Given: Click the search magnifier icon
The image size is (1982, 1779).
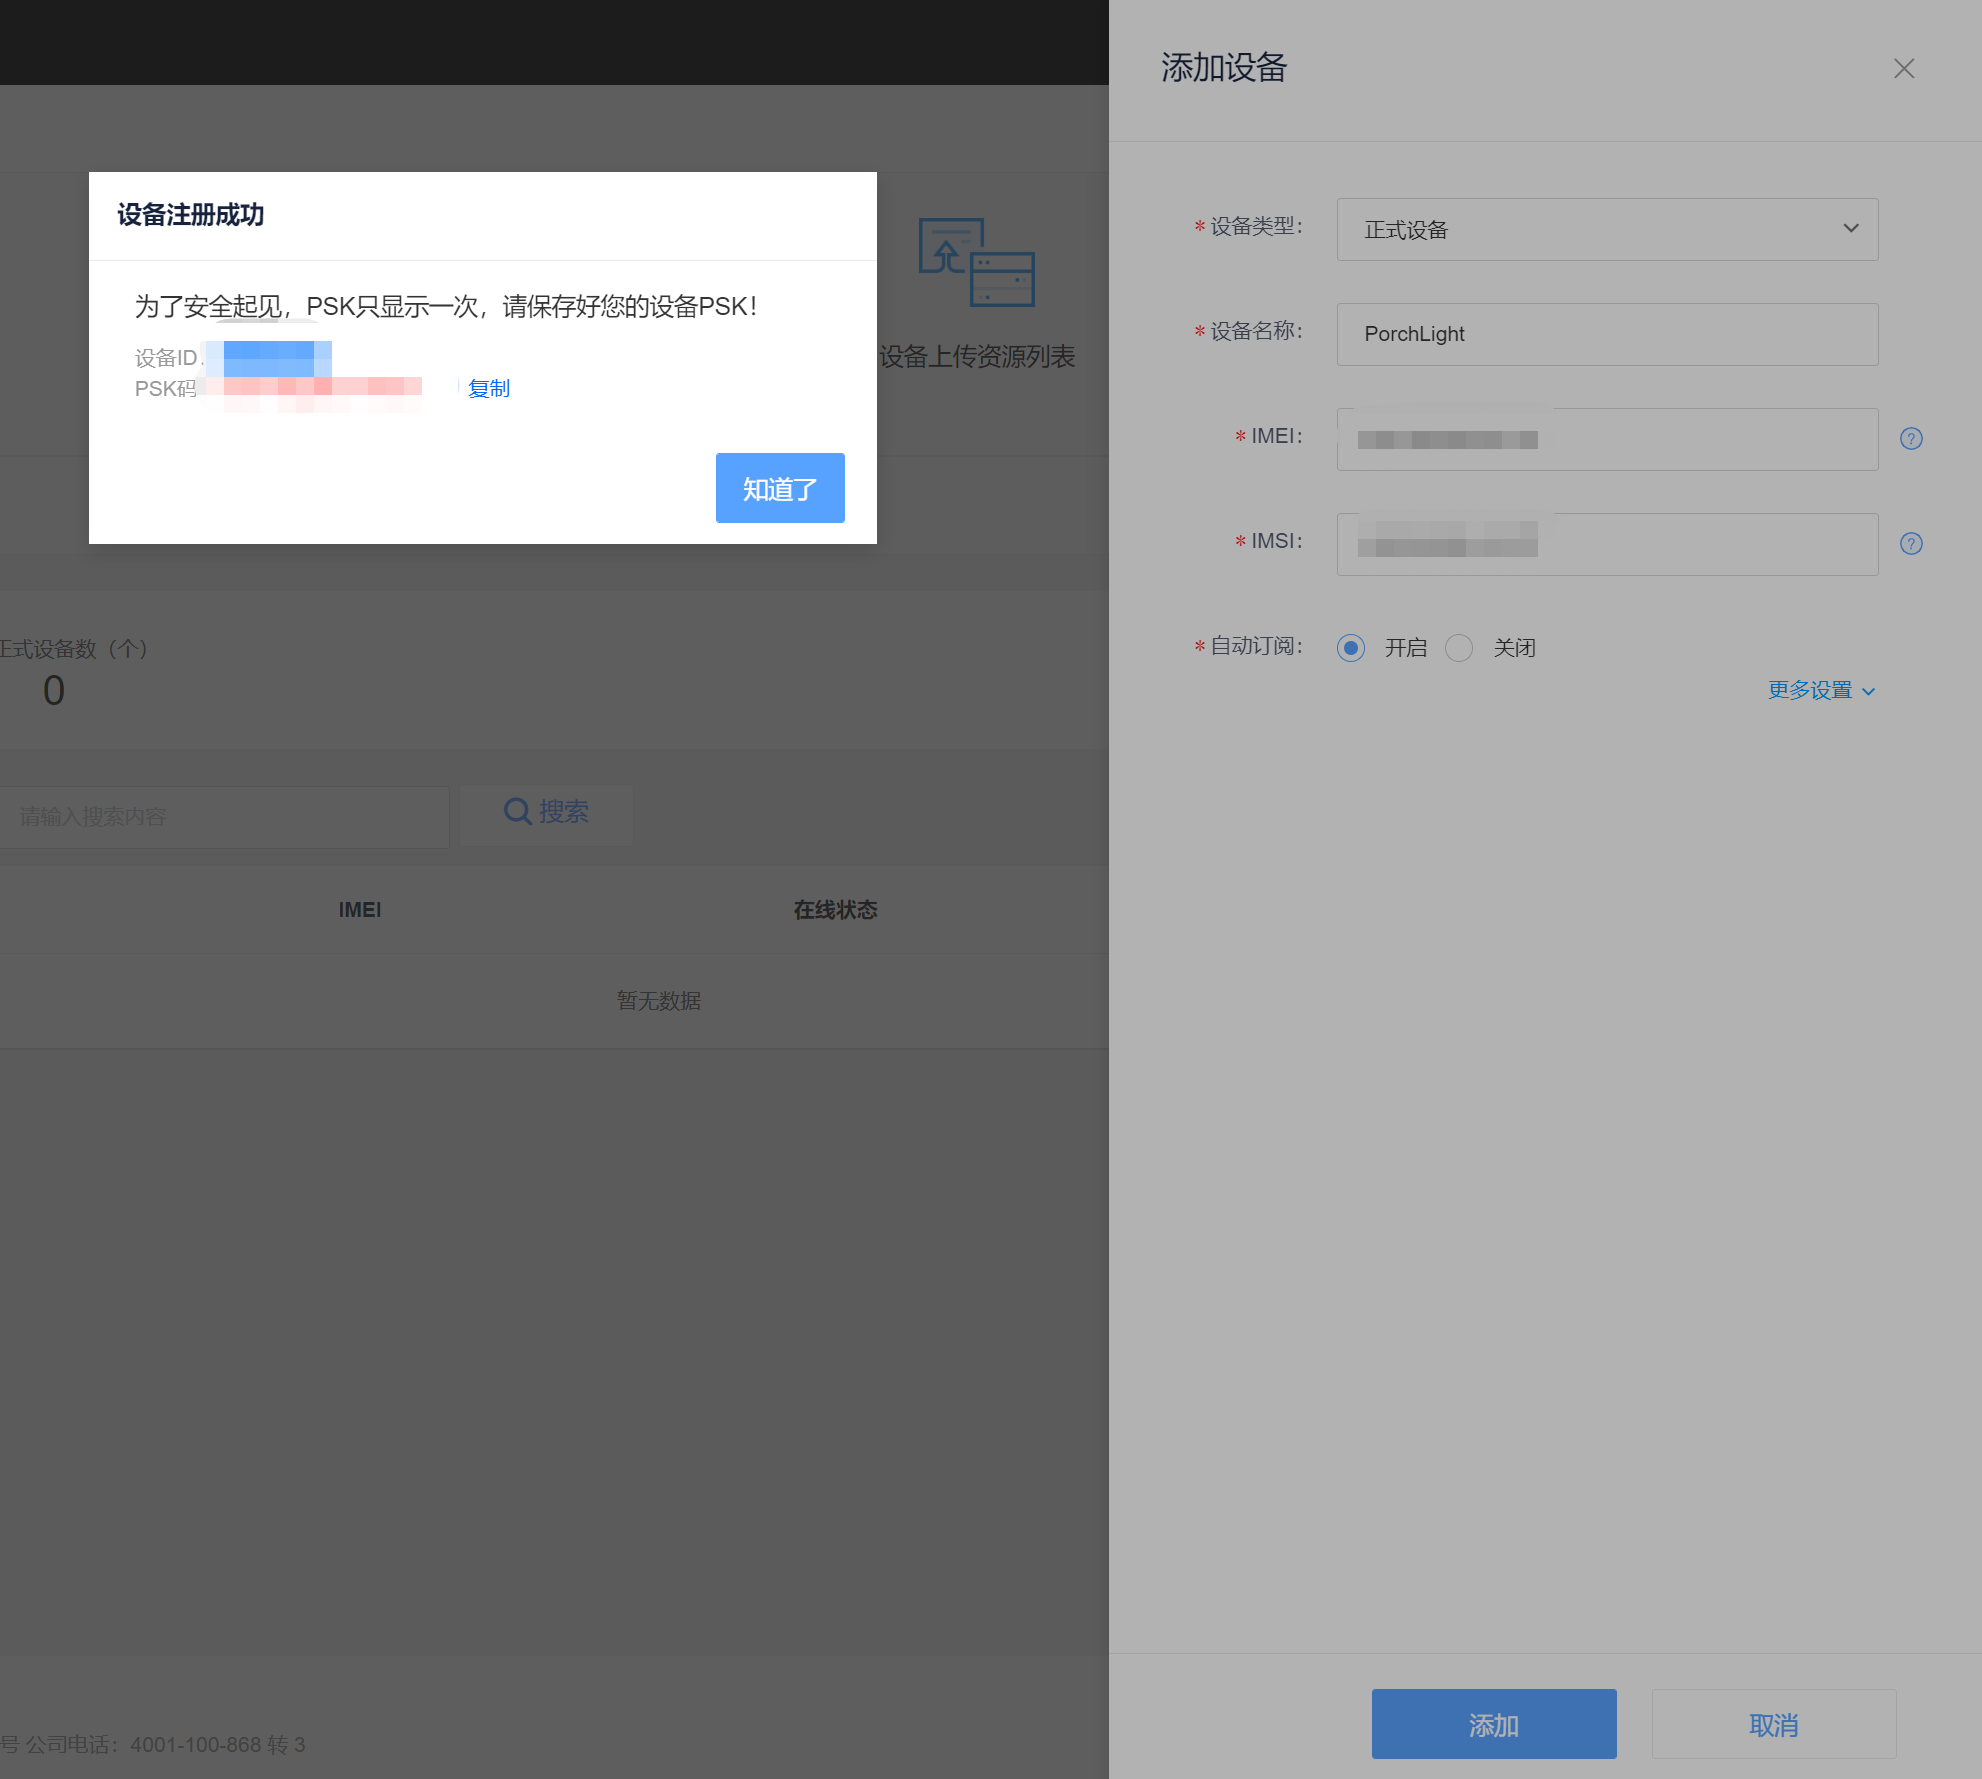Looking at the screenshot, I should pyautogui.click(x=517, y=811).
